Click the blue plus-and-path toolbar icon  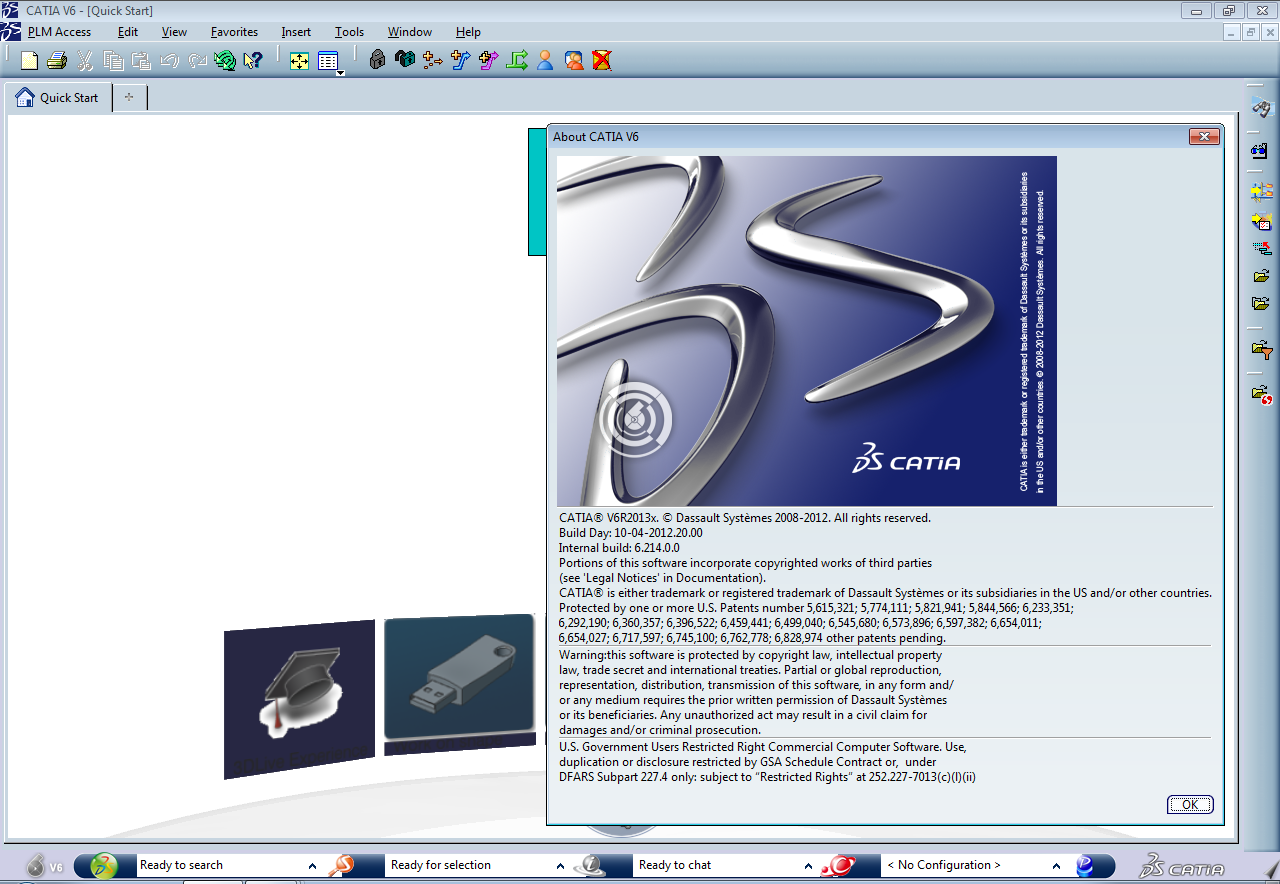[x=461, y=60]
